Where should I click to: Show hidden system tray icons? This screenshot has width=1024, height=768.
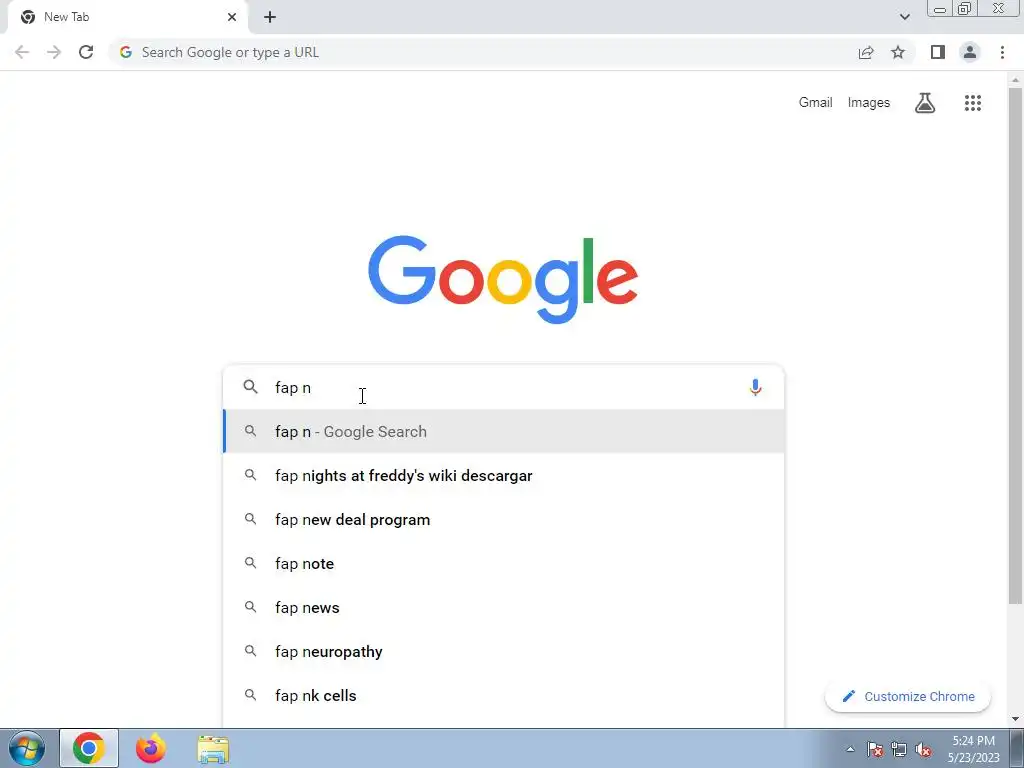pos(850,749)
